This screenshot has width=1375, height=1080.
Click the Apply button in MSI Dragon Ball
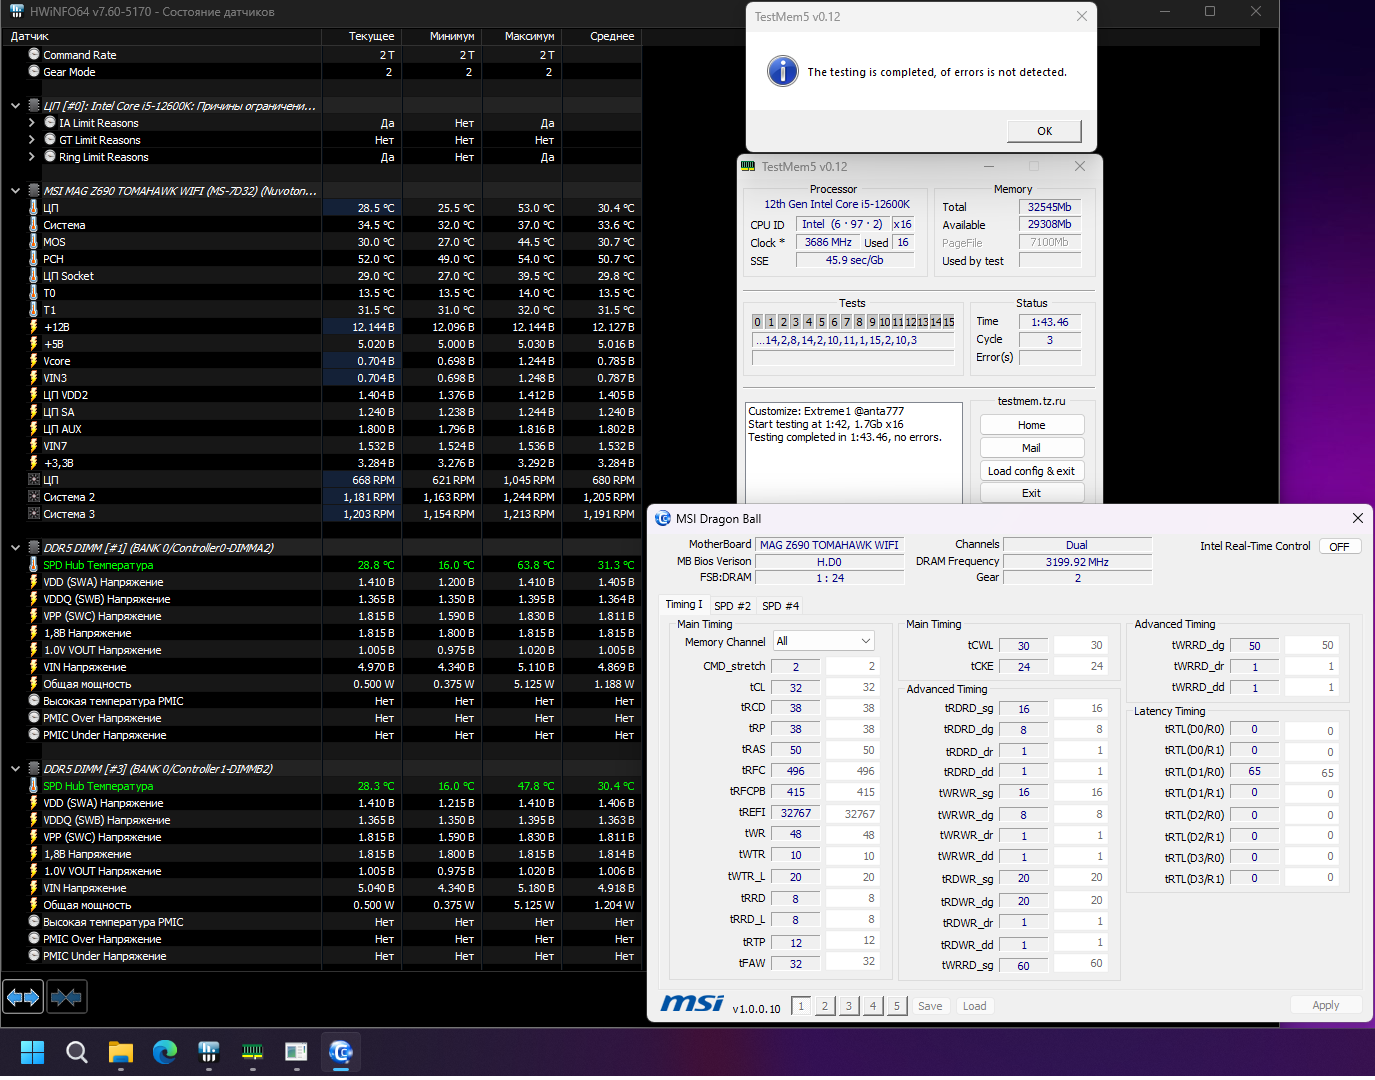coord(1326,1005)
